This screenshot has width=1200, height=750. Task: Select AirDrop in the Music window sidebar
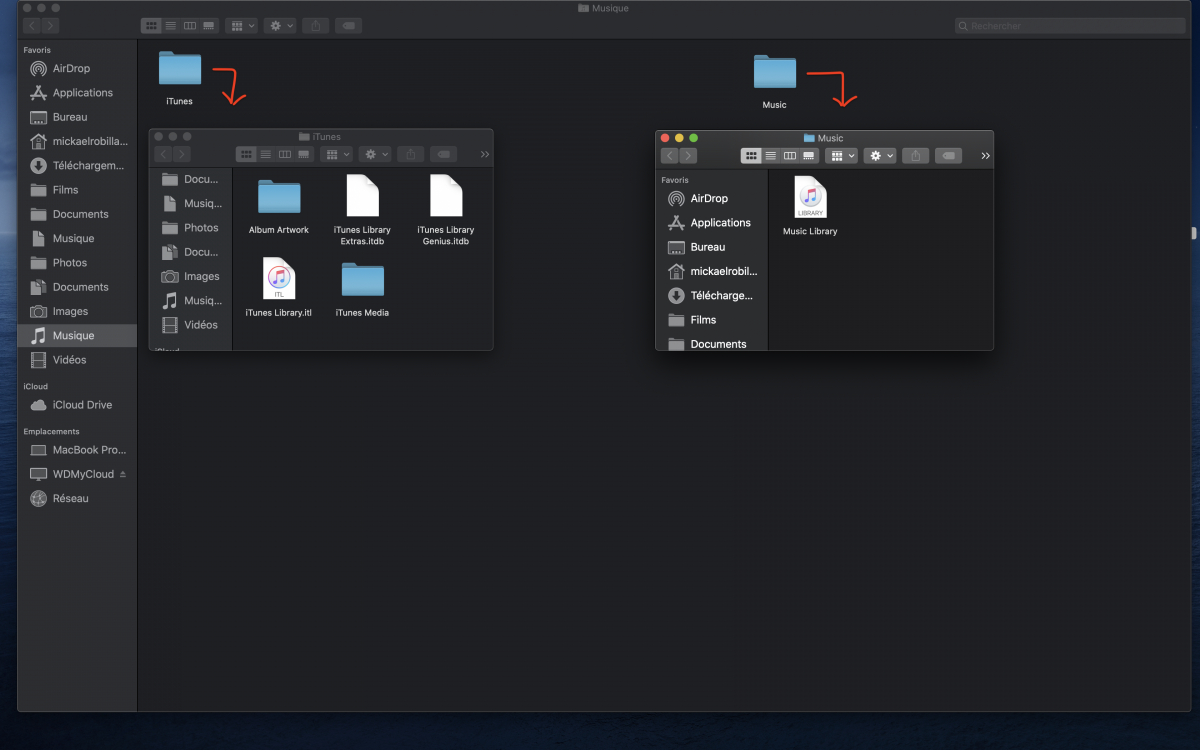709,198
